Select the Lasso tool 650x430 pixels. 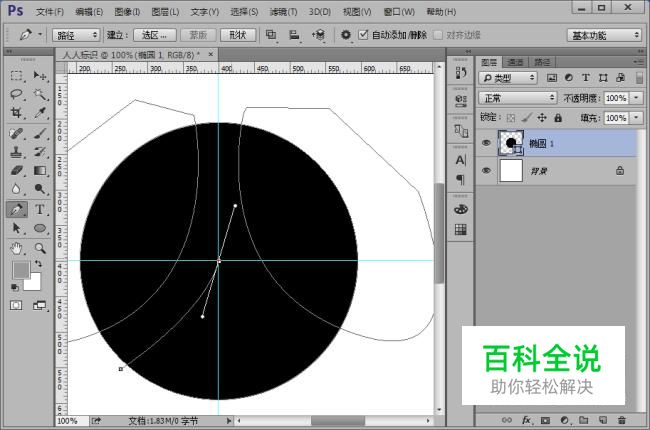(16, 95)
